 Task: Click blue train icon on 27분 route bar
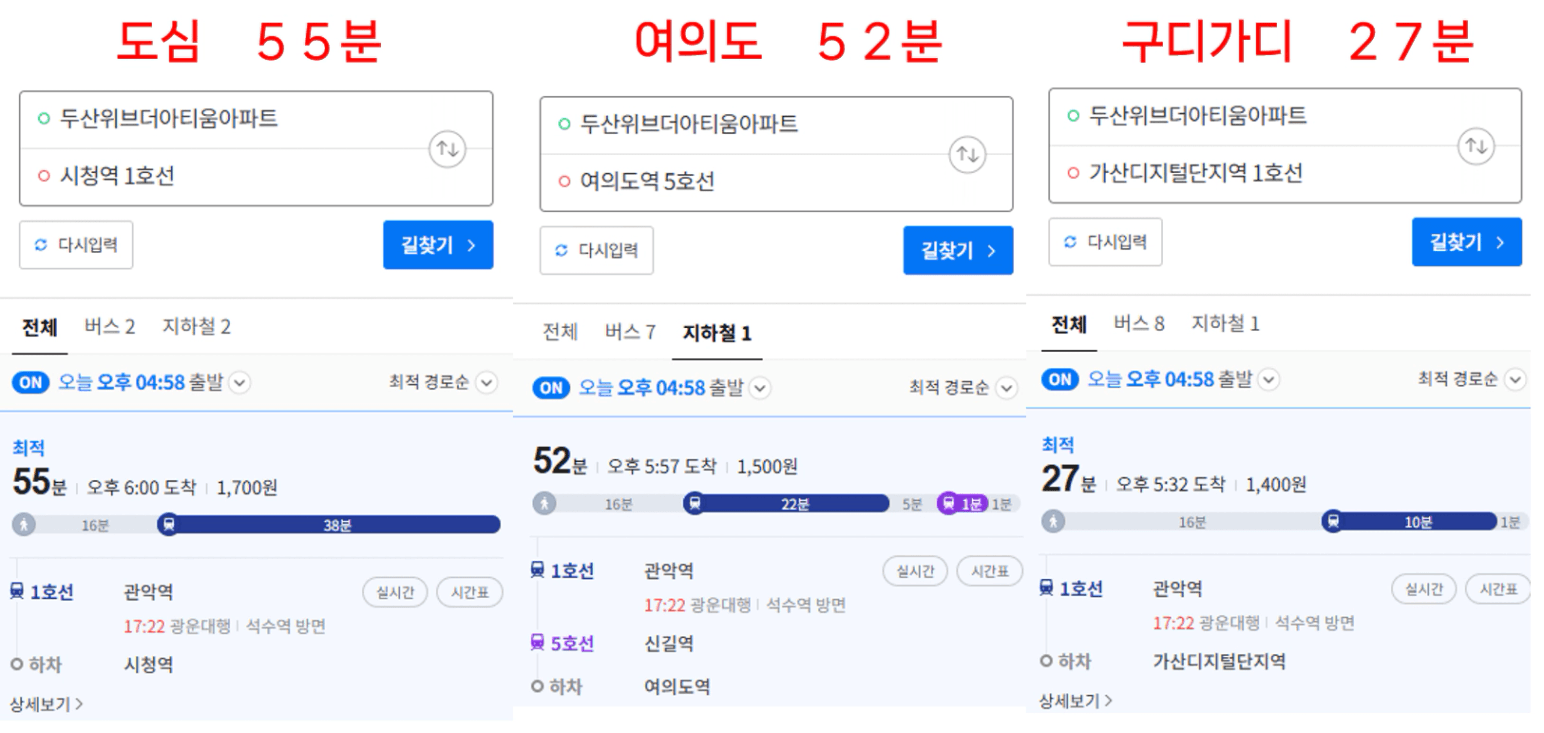1332,521
